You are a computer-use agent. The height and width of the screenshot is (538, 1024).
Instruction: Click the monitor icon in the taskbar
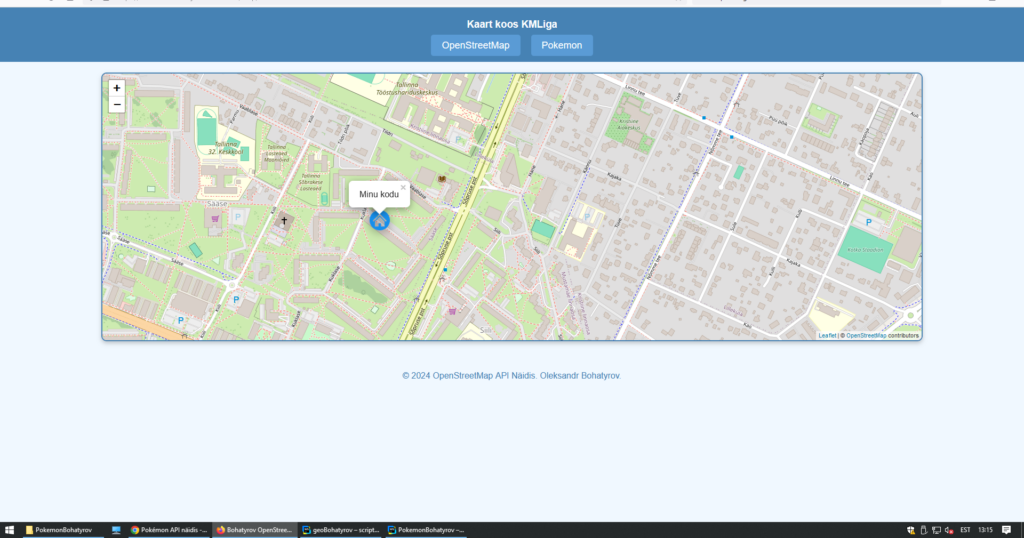[116, 530]
